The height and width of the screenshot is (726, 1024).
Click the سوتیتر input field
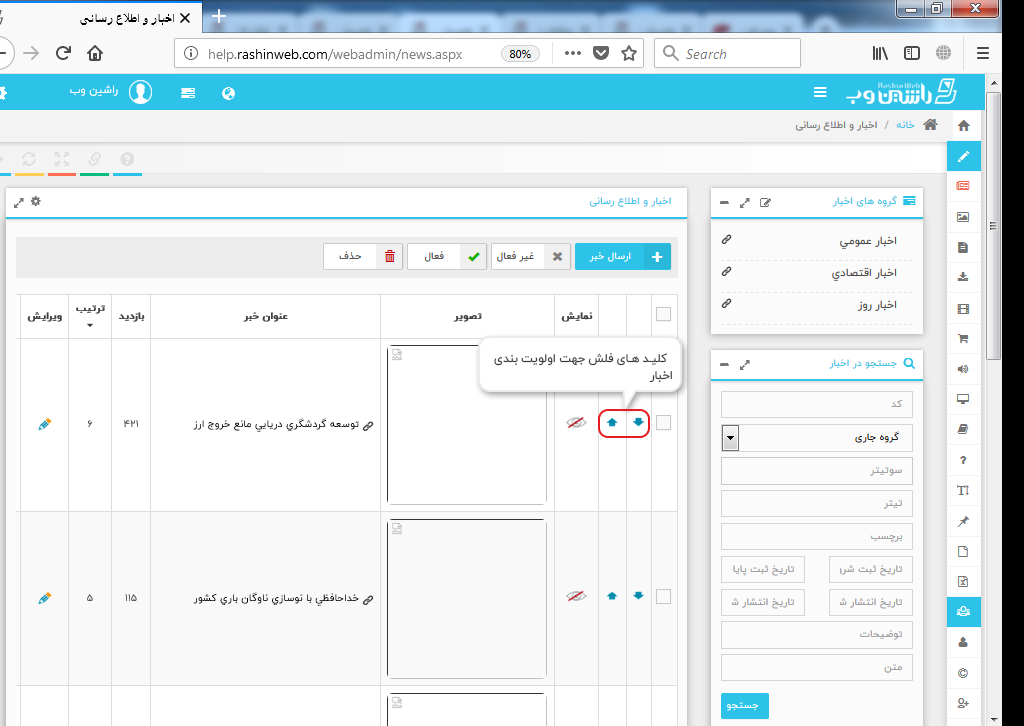(818, 471)
